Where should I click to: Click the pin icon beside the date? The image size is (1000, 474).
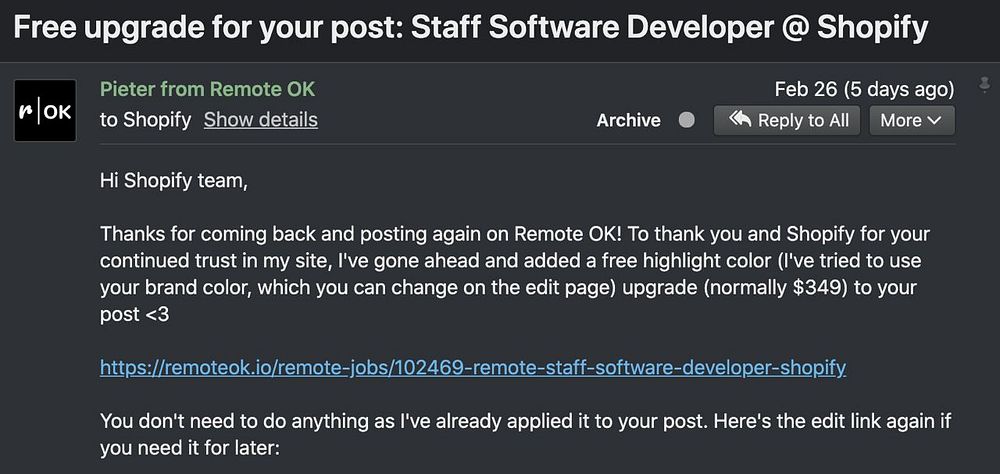click(983, 88)
